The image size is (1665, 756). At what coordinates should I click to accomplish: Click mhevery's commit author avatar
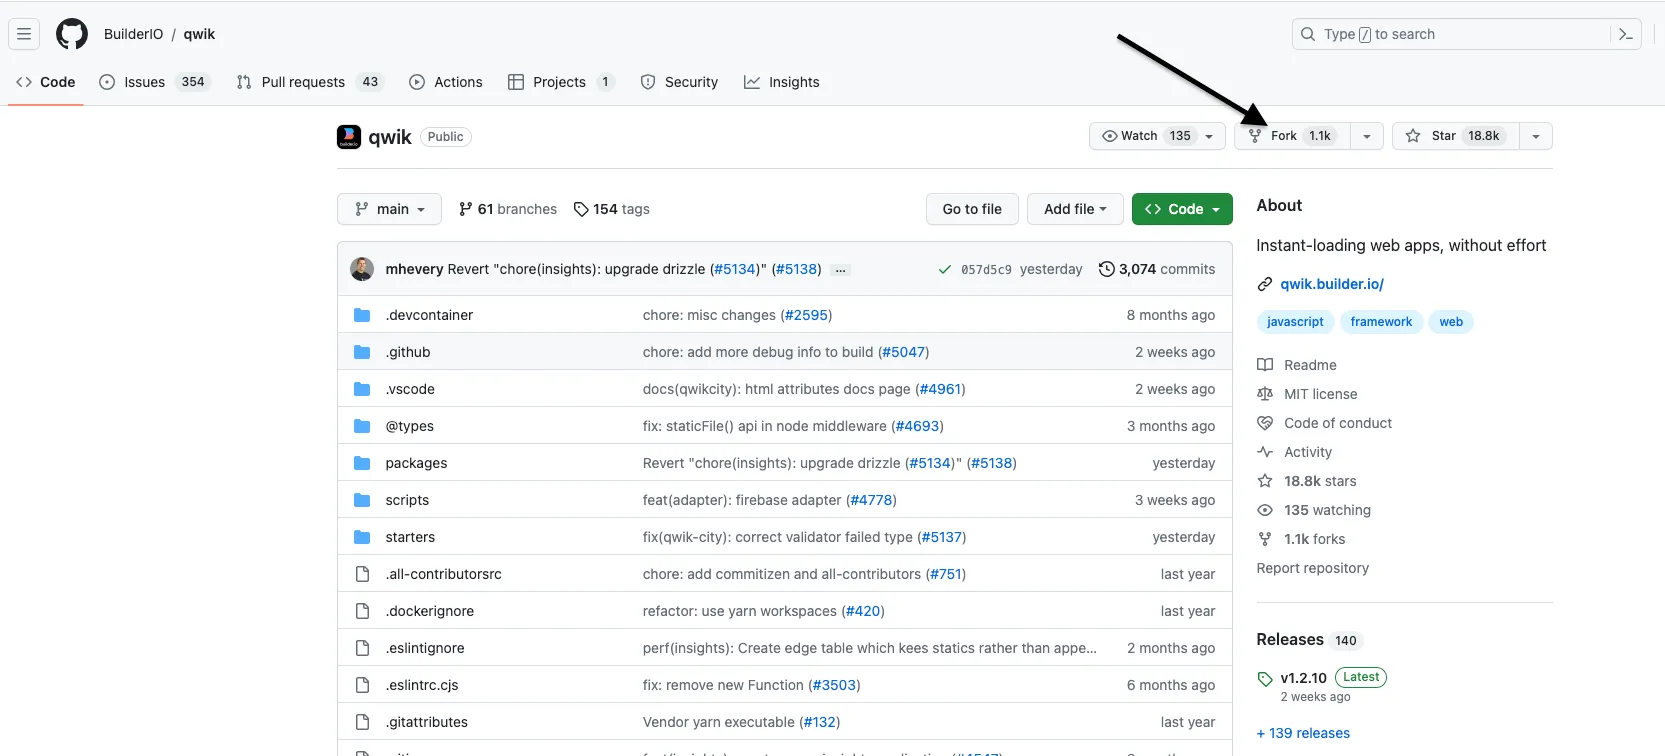362,269
